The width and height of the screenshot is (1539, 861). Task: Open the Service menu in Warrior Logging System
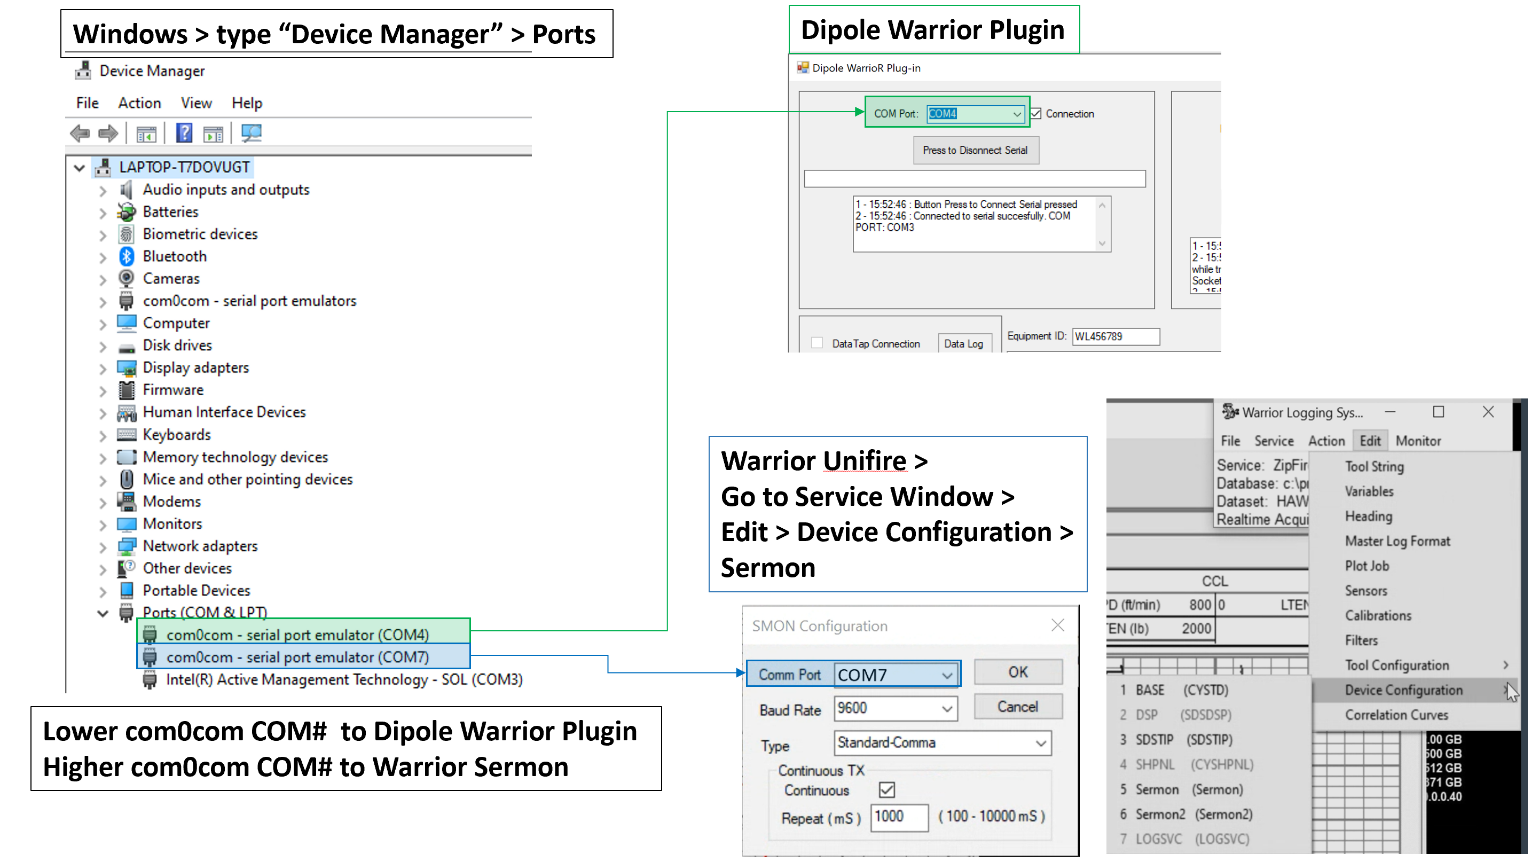click(x=1273, y=441)
